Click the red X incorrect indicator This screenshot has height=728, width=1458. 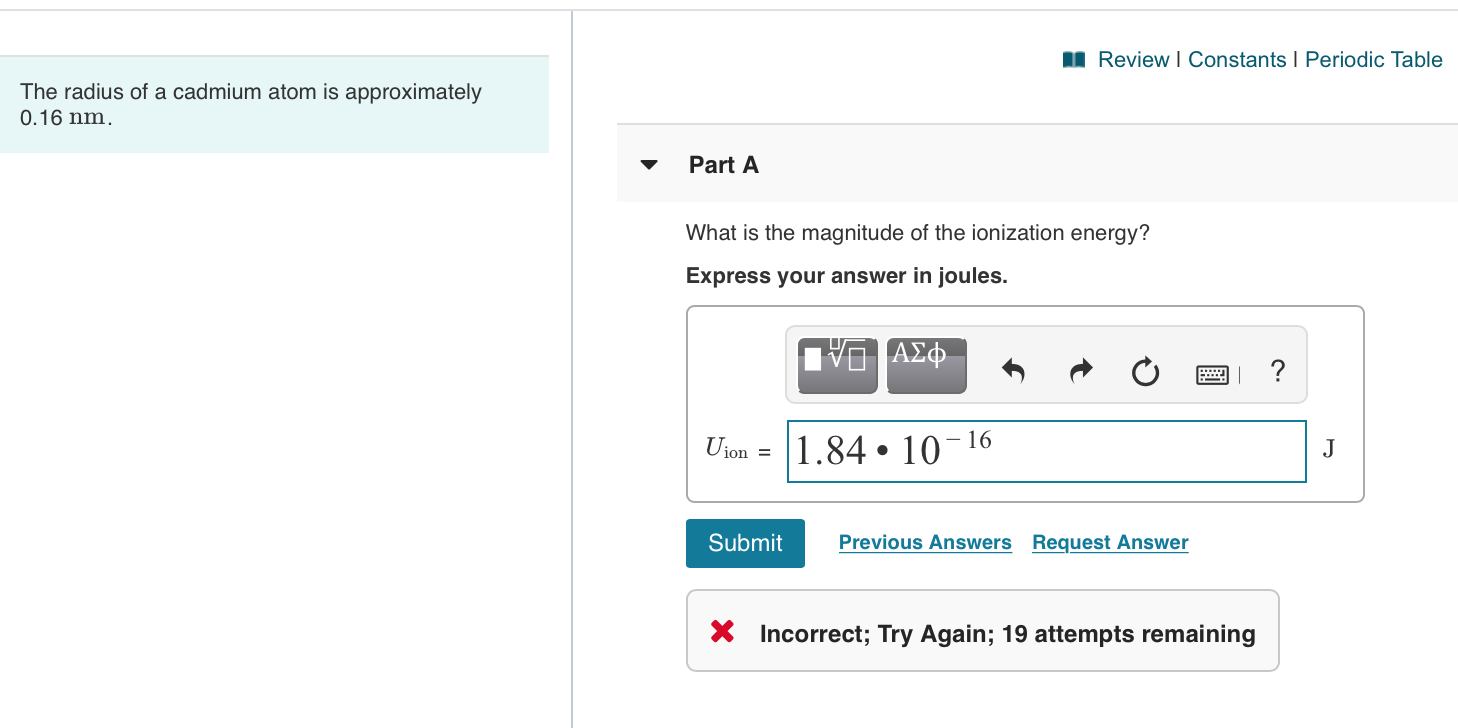coord(723,631)
